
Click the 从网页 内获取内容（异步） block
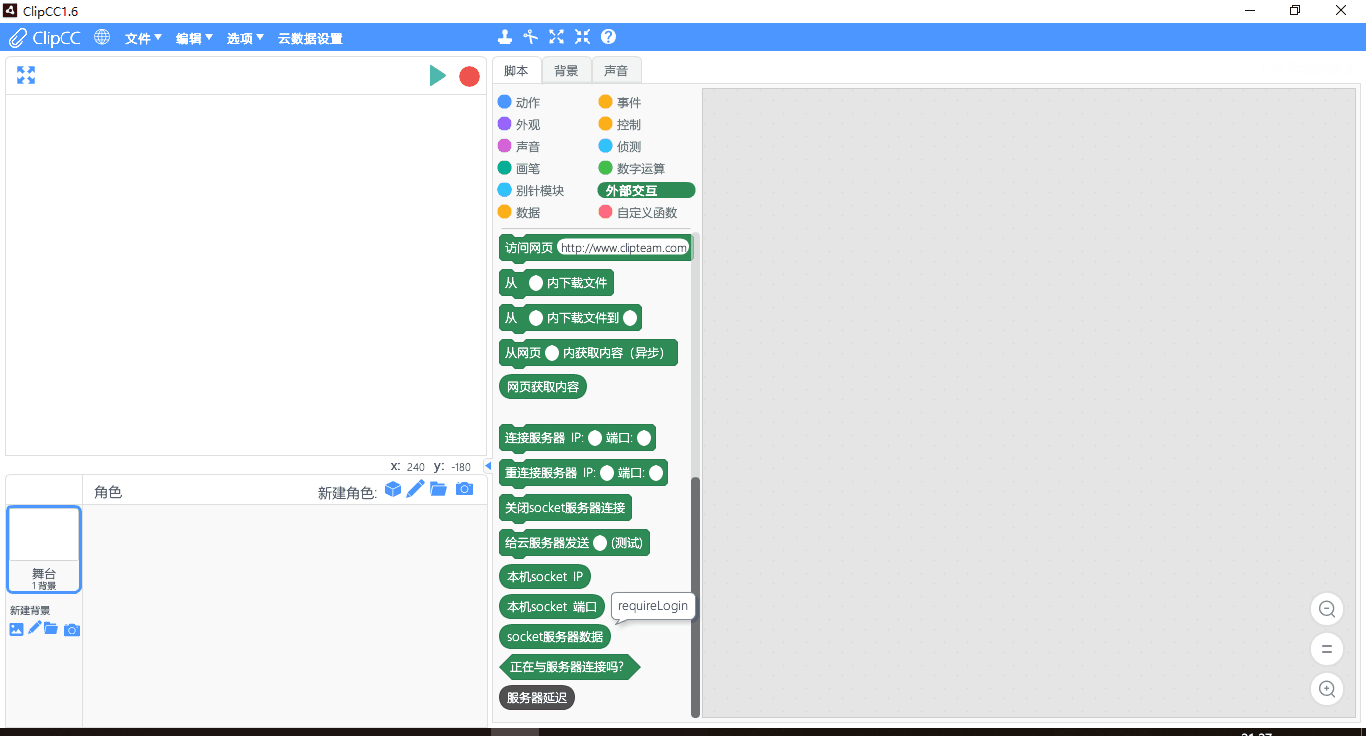click(x=588, y=353)
